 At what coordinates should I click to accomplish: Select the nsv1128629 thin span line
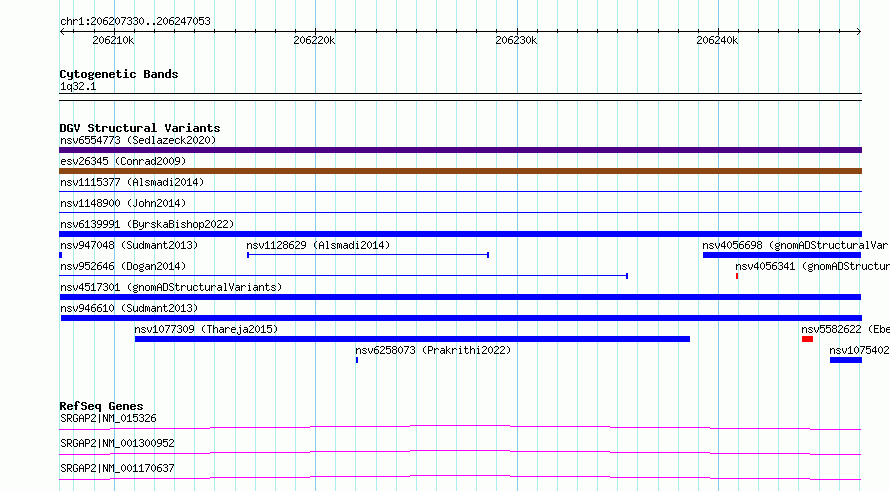click(368, 255)
